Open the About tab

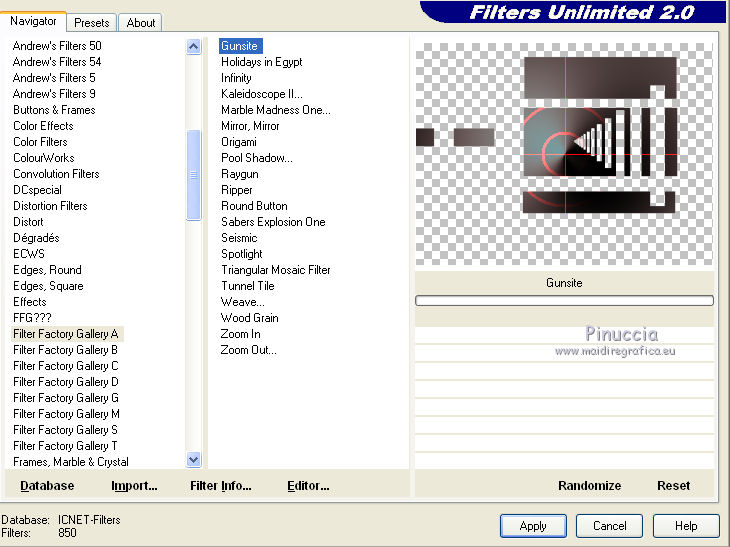click(x=141, y=23)
